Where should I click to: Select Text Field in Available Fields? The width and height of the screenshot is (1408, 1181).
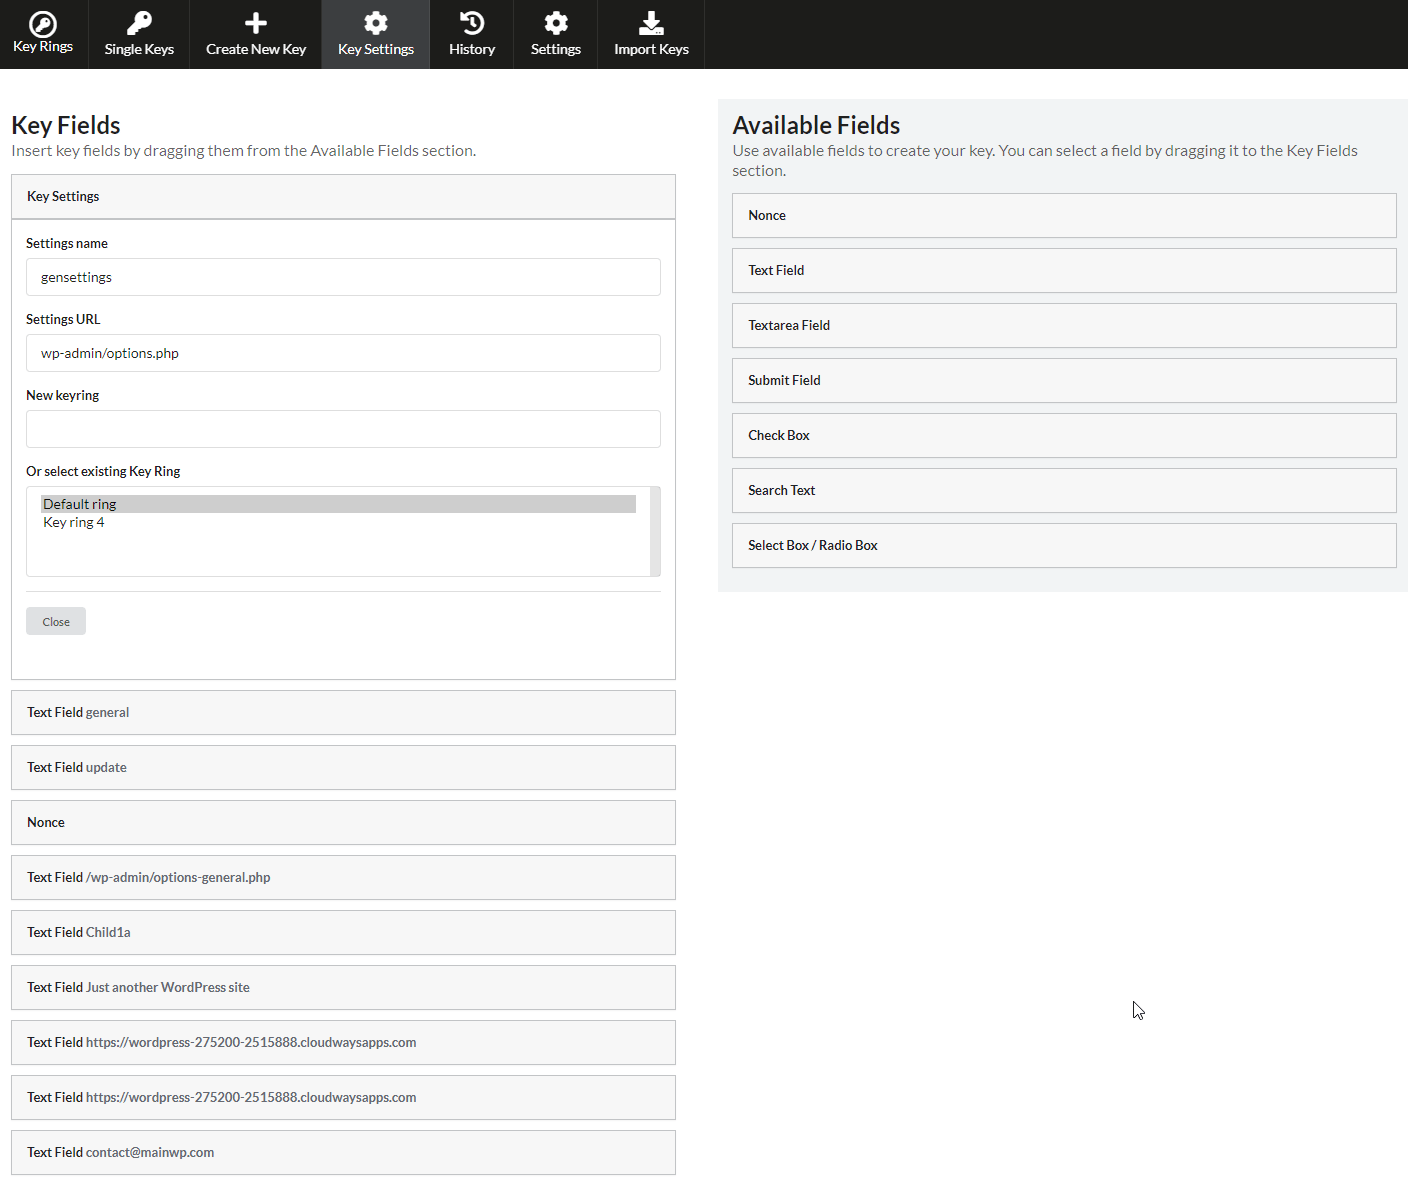click(1064, 270)
